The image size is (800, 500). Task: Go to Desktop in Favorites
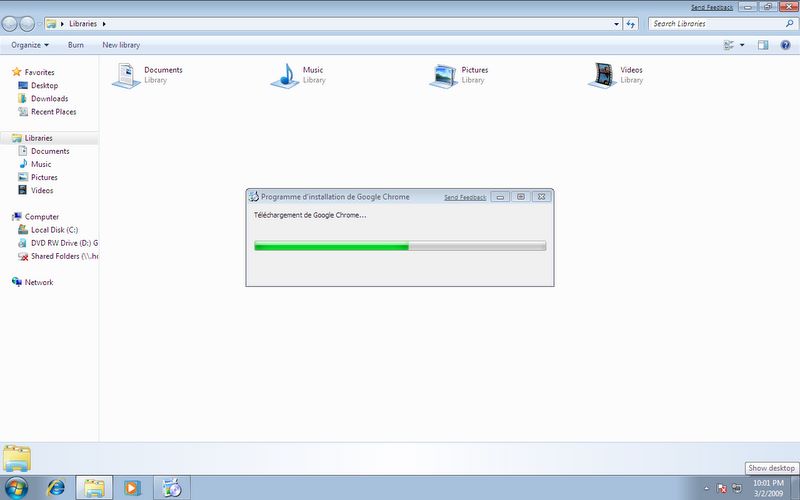(x=44, y=85)
